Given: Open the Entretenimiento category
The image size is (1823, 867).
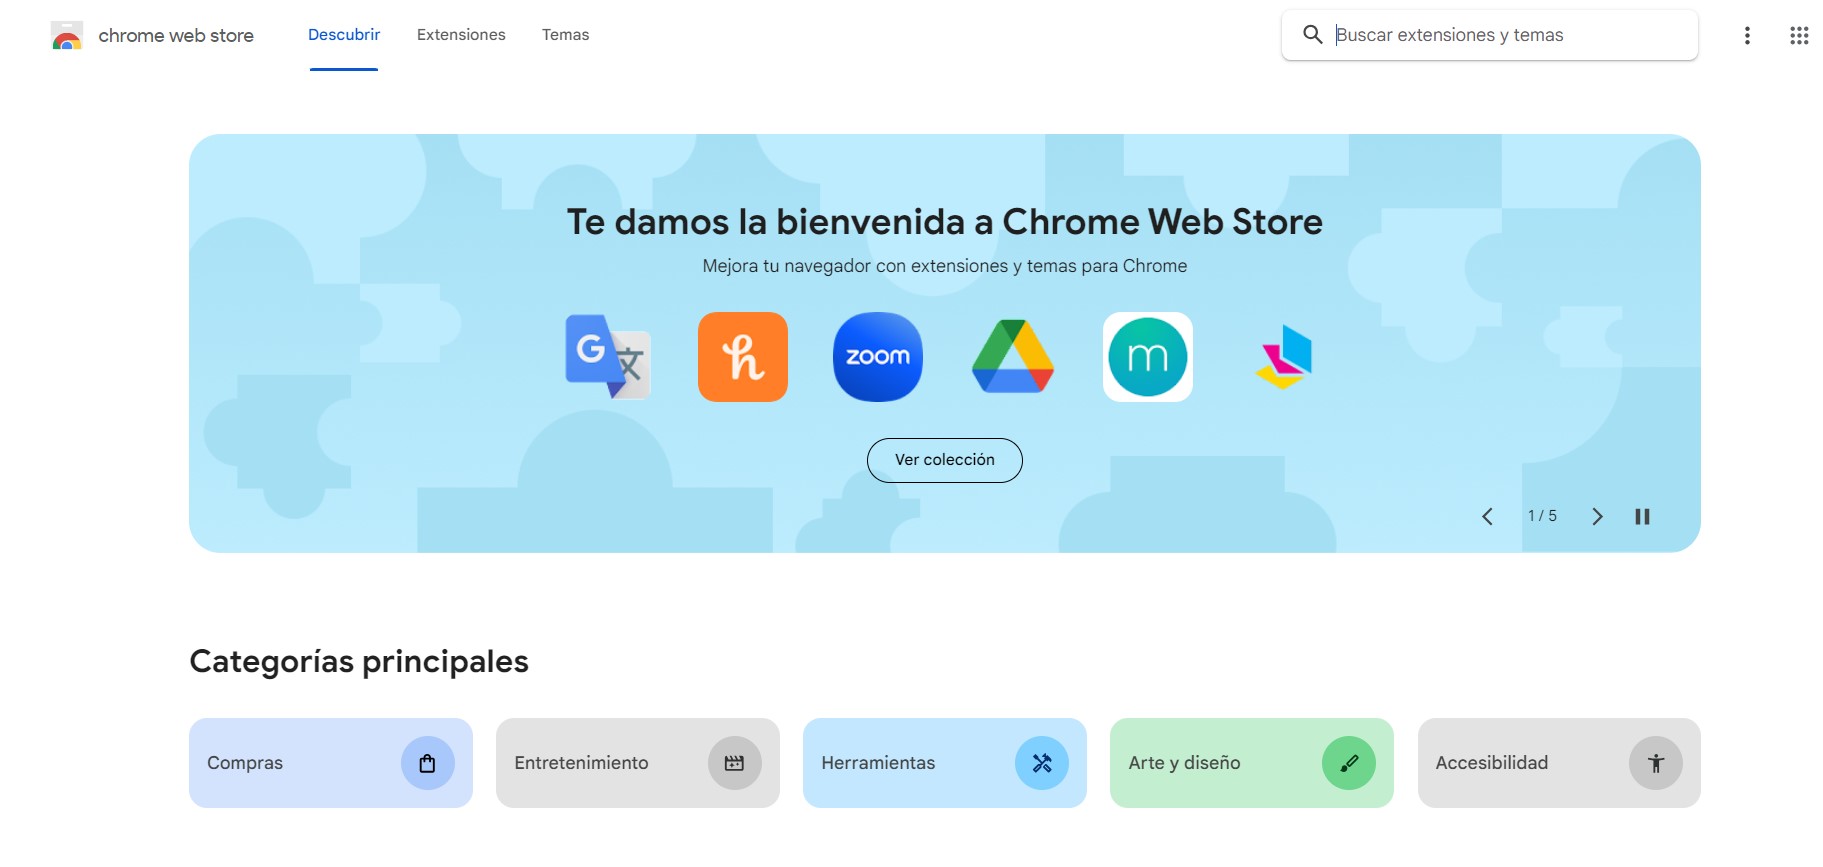Looking at the screenshot, I should click(x=638, y=763).
